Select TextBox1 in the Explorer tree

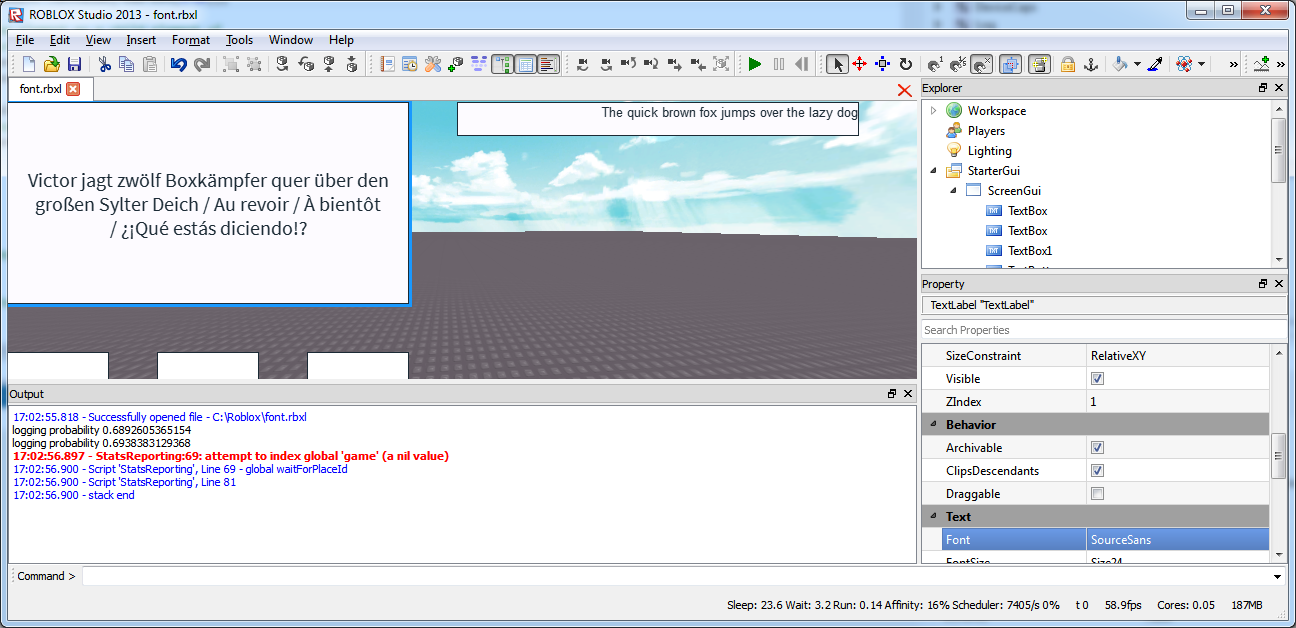(1030, 250)
